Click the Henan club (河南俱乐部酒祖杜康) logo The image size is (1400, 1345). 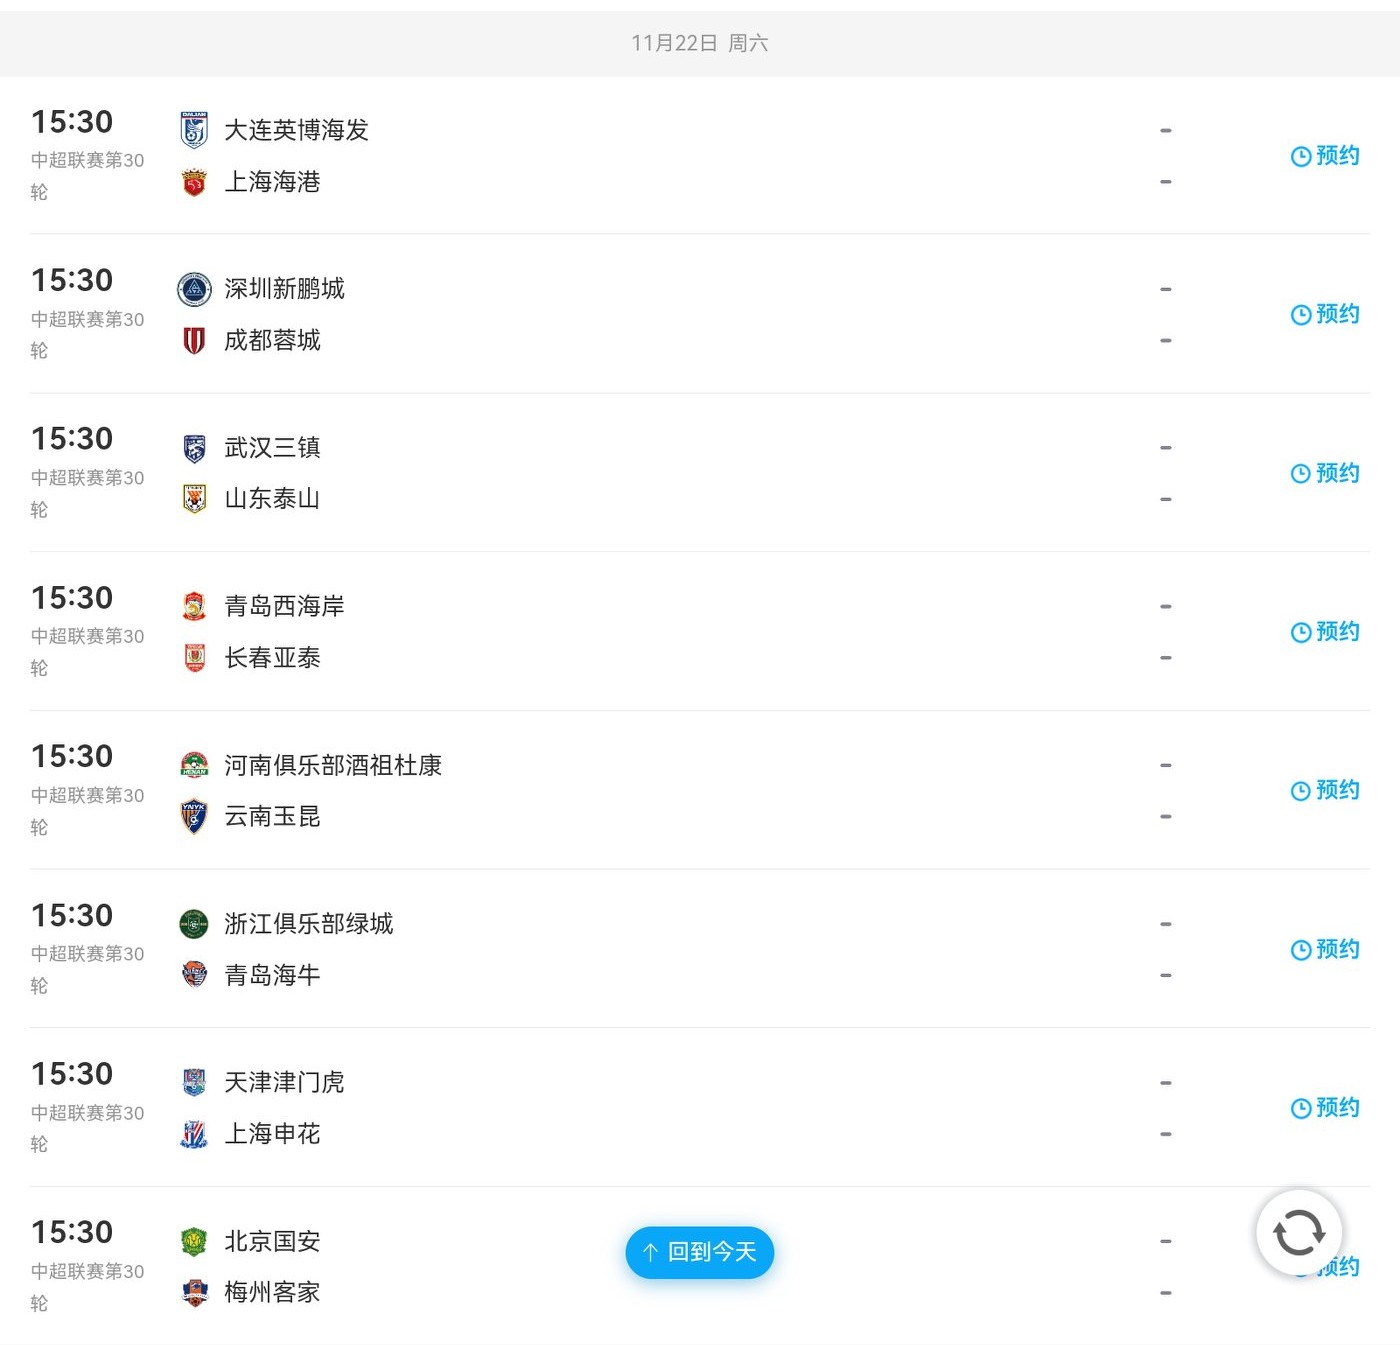tap(194, 765)
